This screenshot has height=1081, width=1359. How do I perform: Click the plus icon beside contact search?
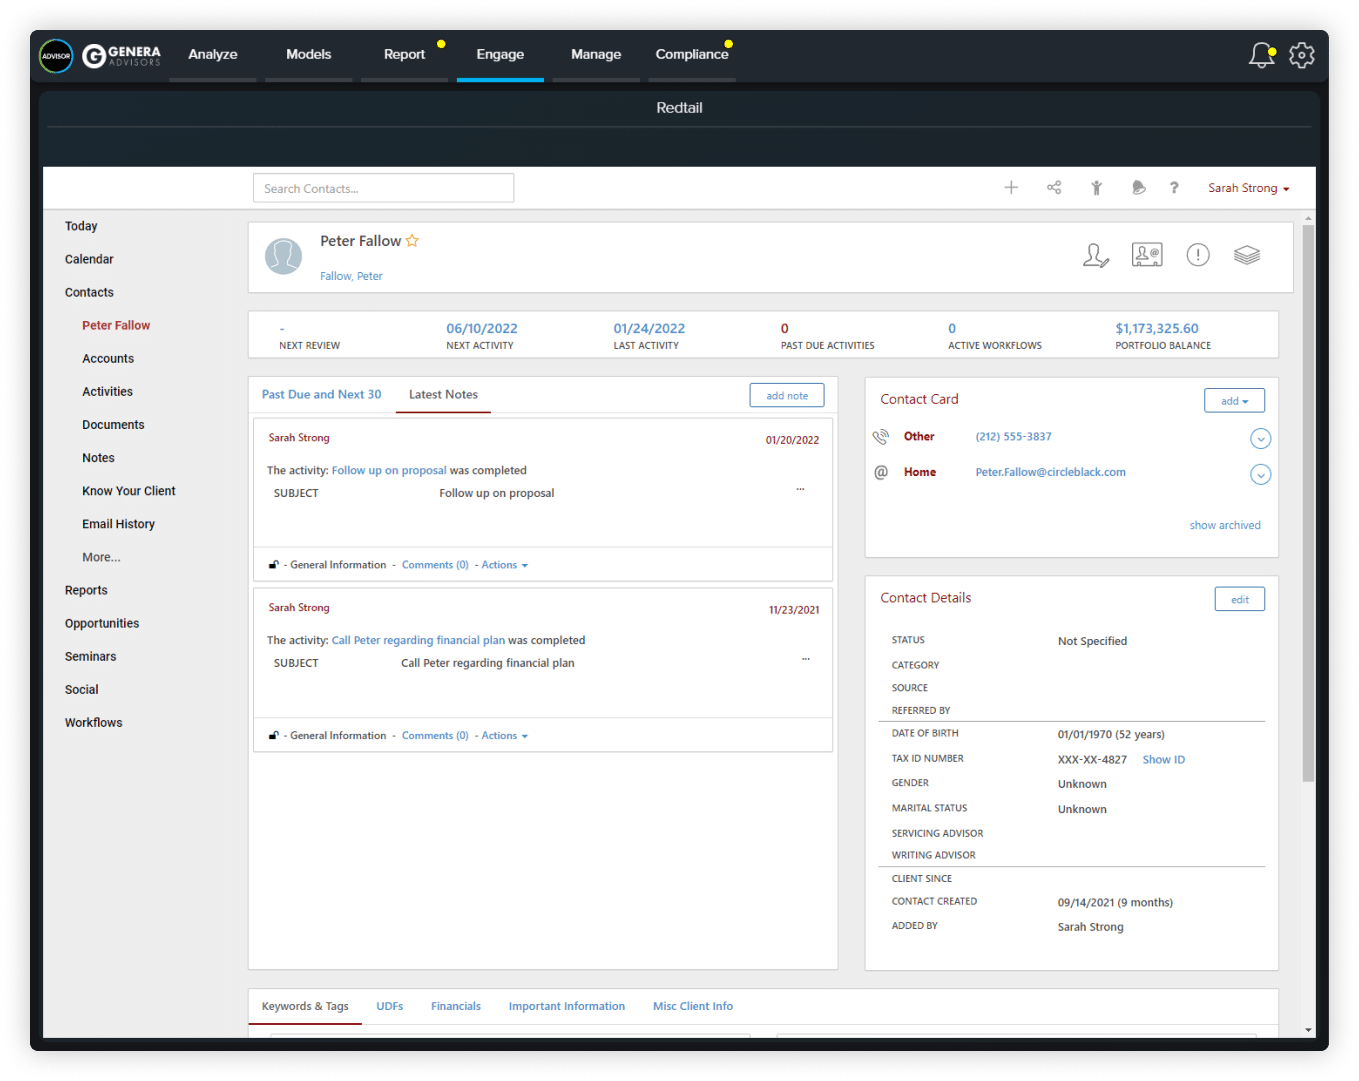point(1011,188)
